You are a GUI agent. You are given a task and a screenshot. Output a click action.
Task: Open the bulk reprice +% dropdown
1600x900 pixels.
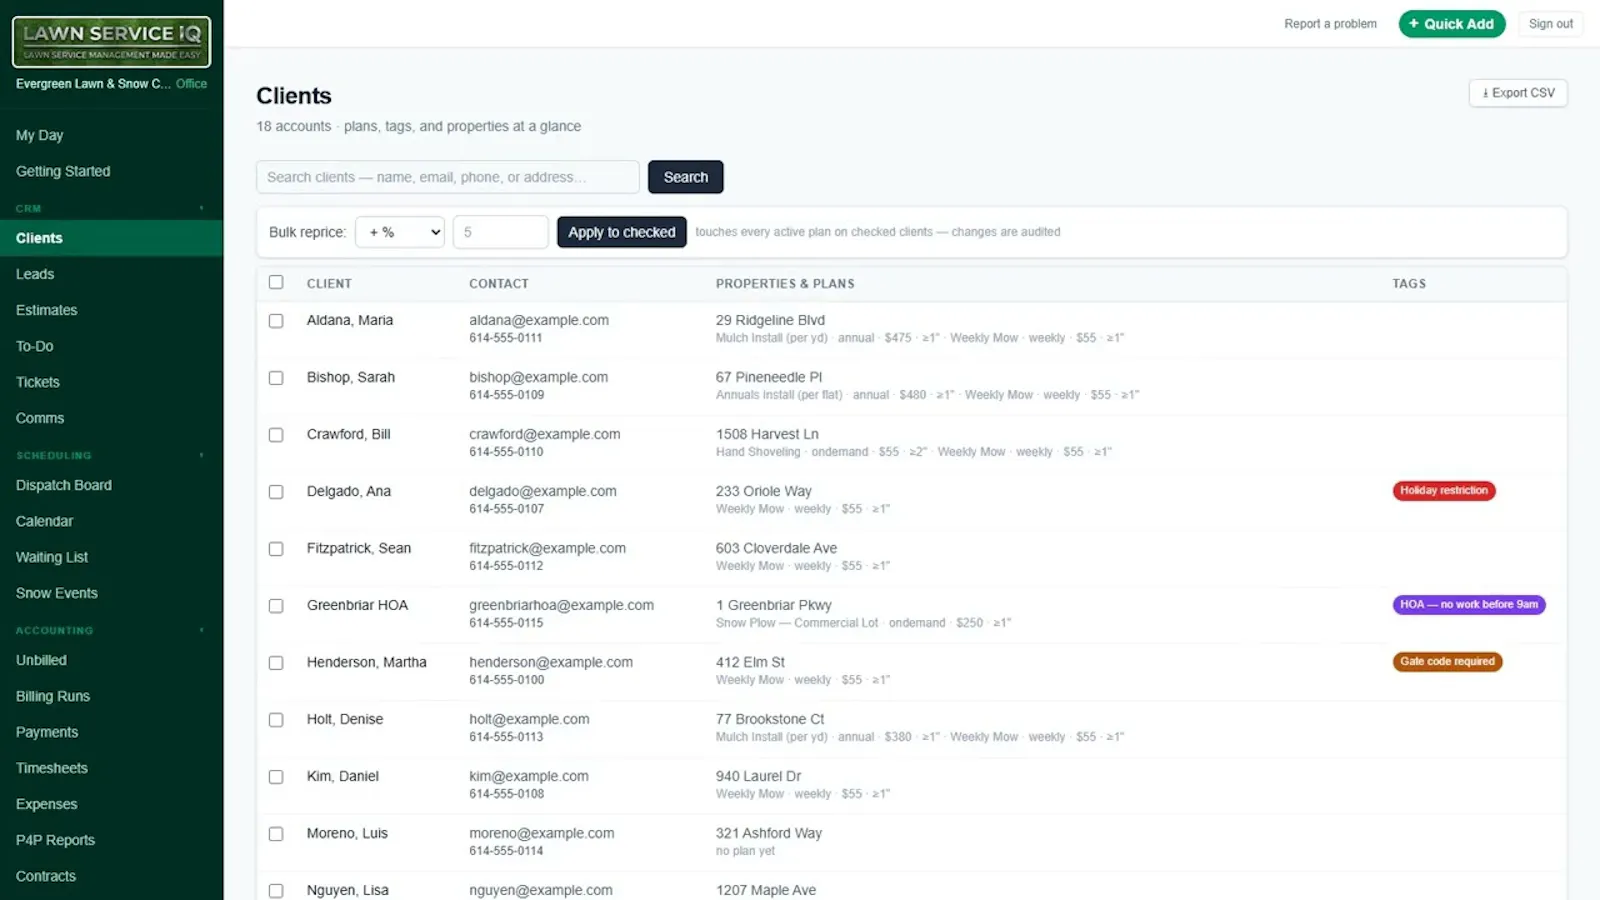(x=400, y=232)
